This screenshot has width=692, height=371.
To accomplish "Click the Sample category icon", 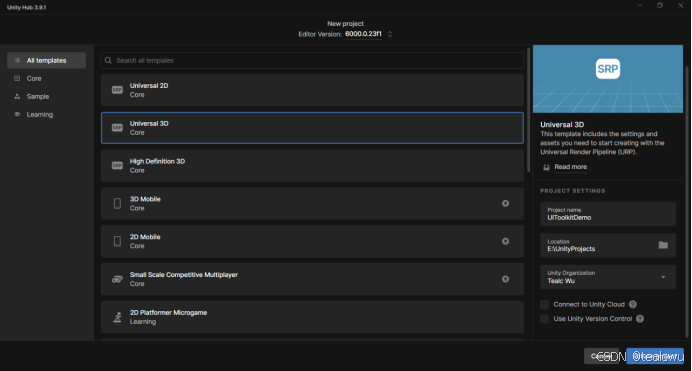I will click(17, 97).
